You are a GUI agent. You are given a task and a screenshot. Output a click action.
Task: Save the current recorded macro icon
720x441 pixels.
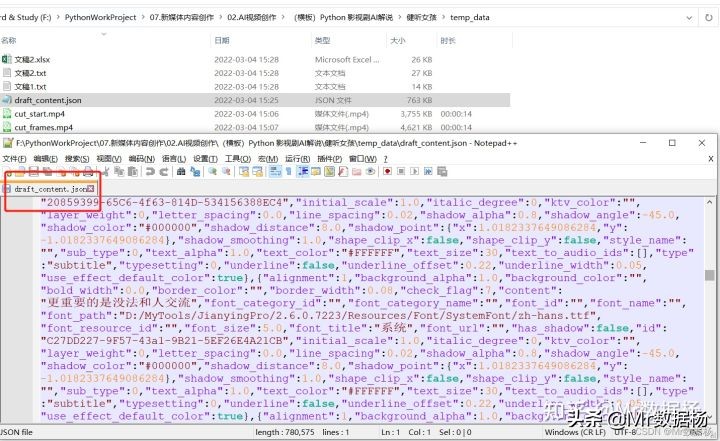(x=442, y=171)
